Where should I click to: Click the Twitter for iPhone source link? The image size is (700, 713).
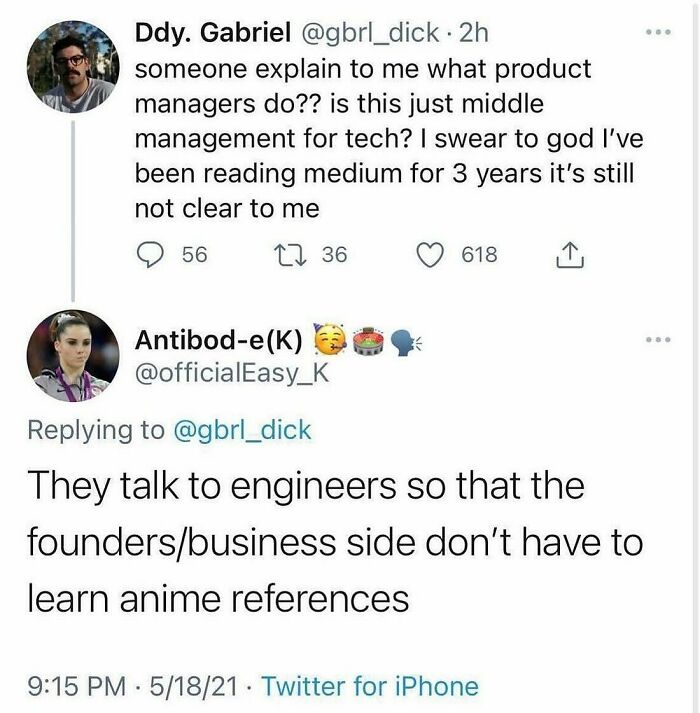tap(370, 687)
